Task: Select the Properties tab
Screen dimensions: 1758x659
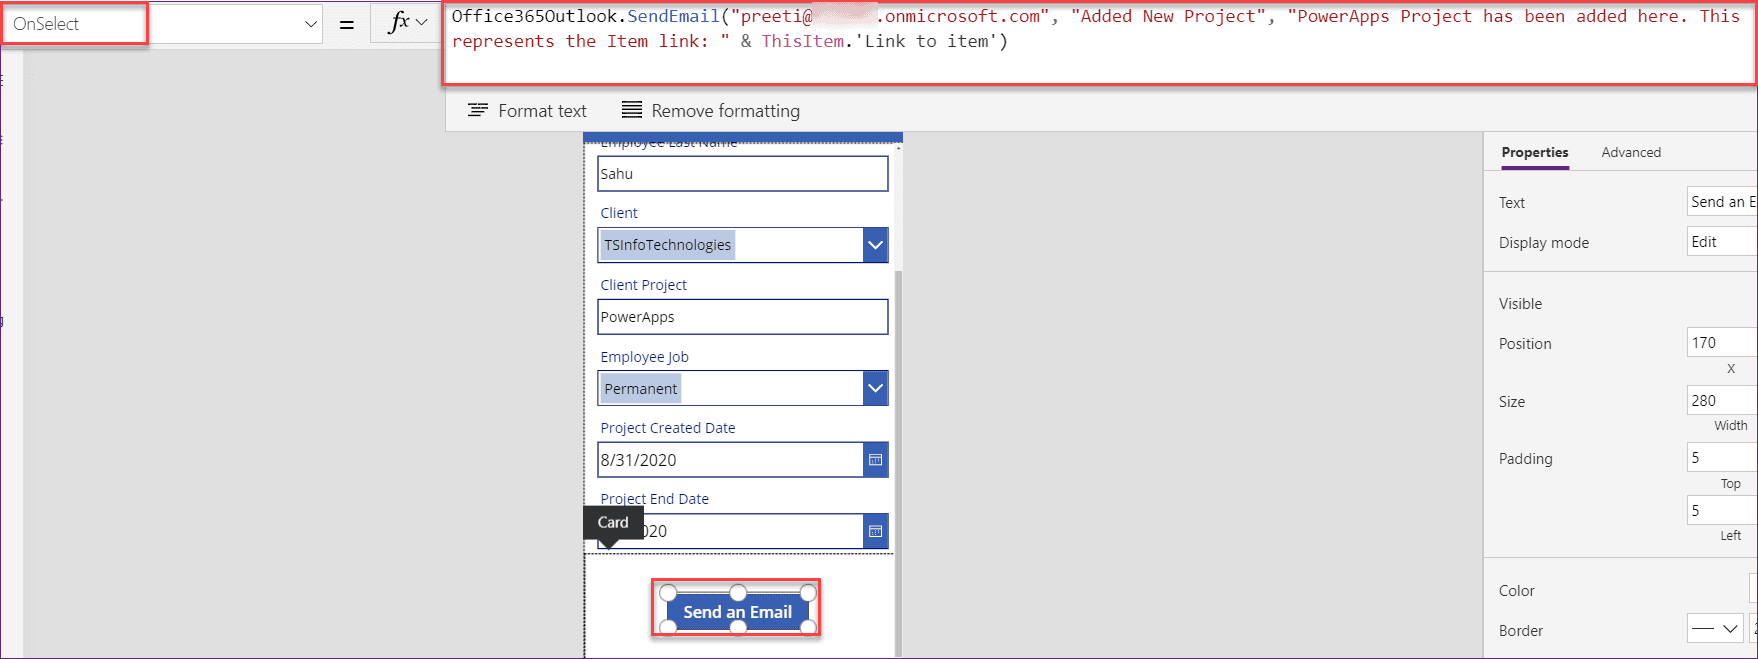Action: pyautogui.click(x=1534, y=152)
